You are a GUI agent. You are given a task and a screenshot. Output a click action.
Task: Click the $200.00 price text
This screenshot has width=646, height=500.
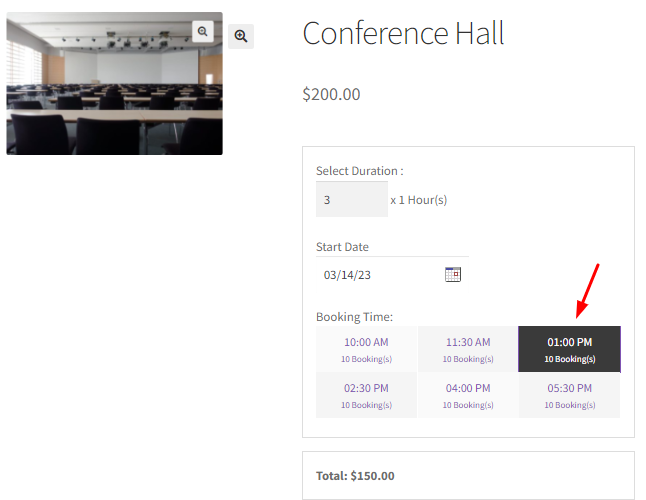pos(331,94)
